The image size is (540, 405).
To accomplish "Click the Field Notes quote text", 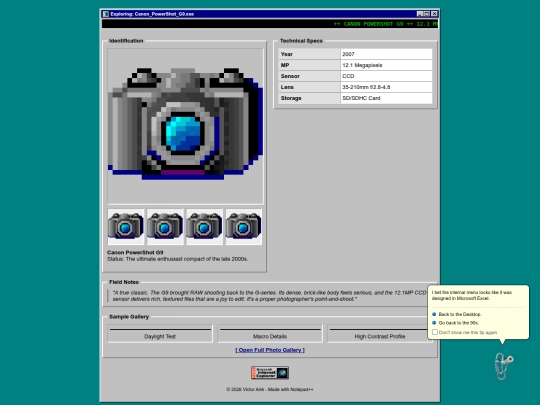I will point(269,296).
